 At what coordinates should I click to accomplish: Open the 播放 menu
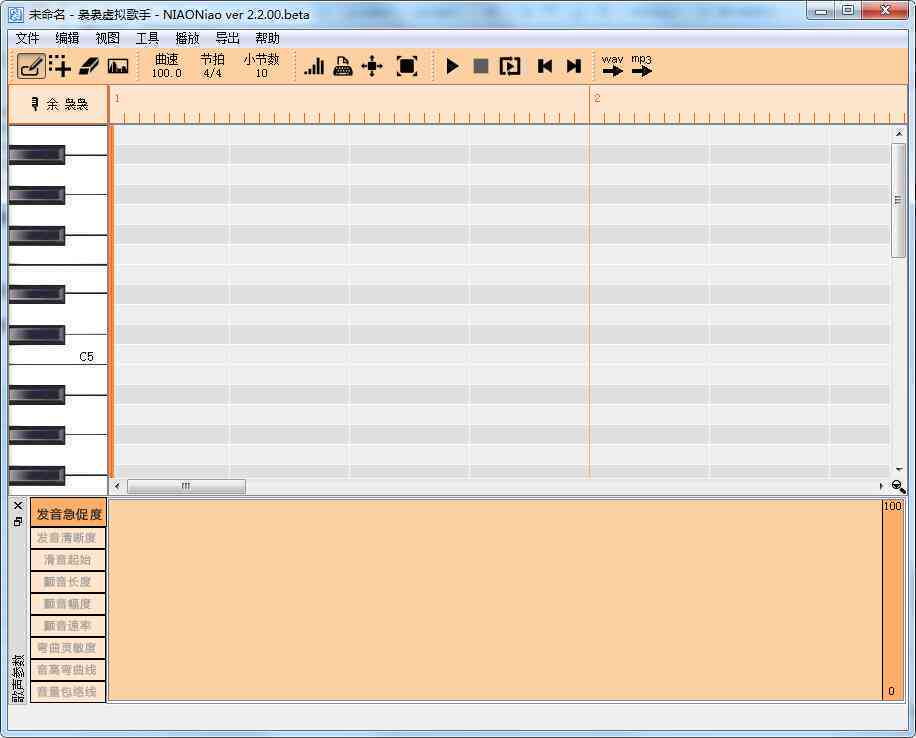pos(188,39)
